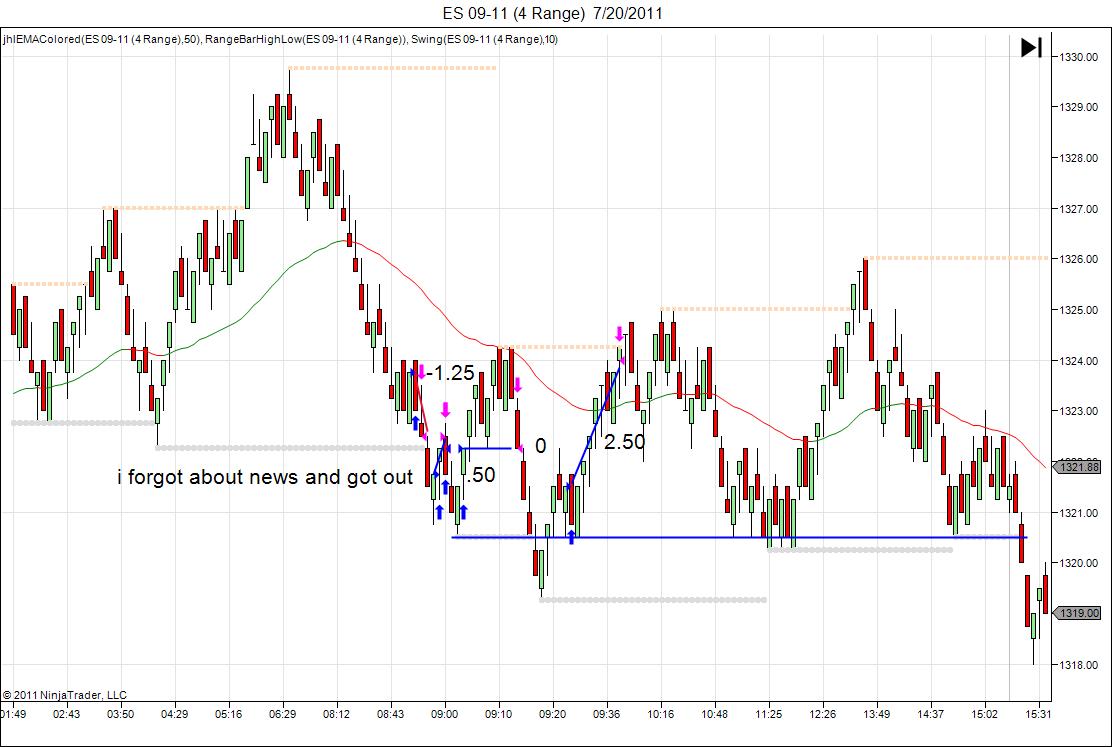1112x747 pixels.
Task: Click the 1324.00 price axis label
Action: tap(1078, 361)
